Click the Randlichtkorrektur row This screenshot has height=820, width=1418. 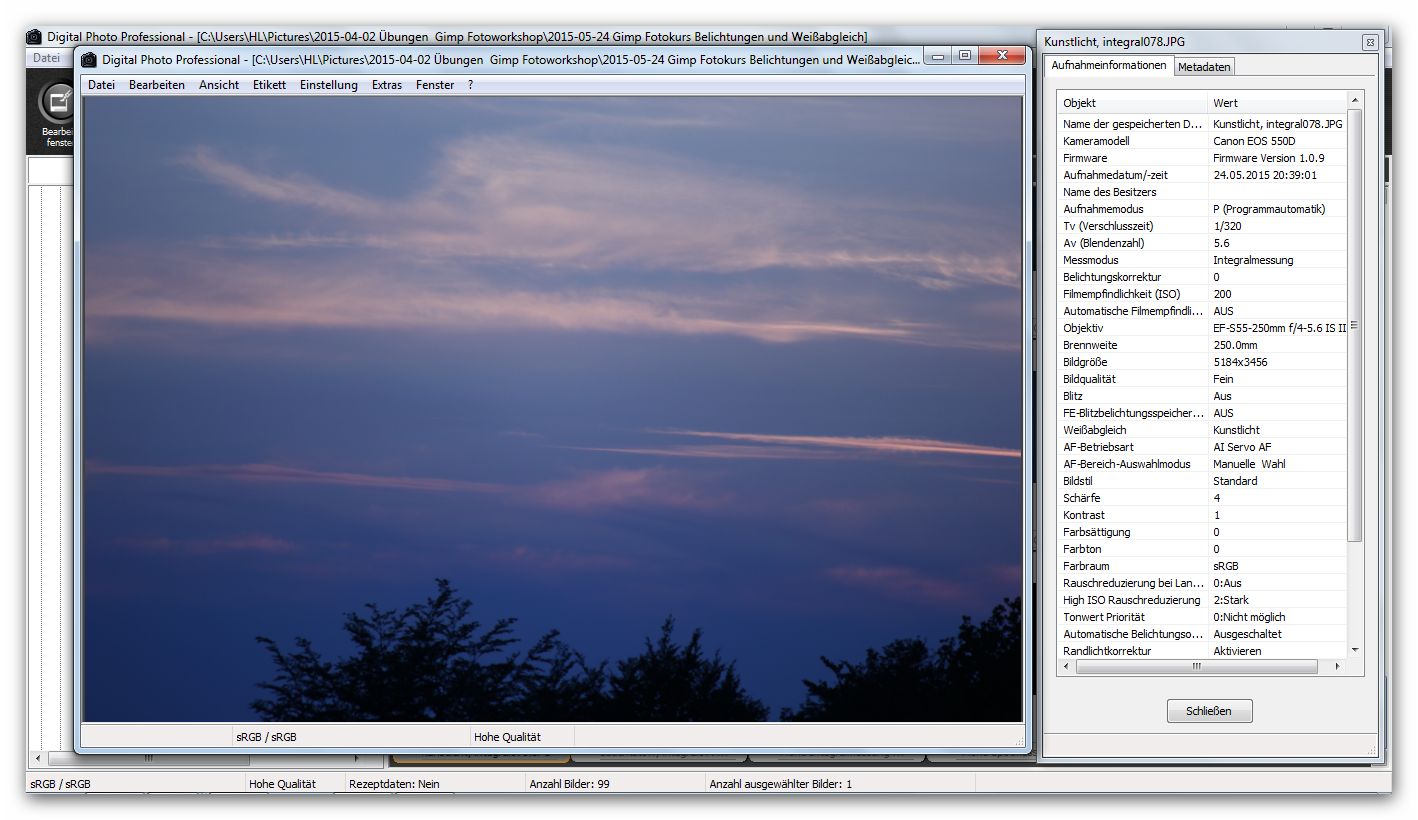(x=1202, y=651)
